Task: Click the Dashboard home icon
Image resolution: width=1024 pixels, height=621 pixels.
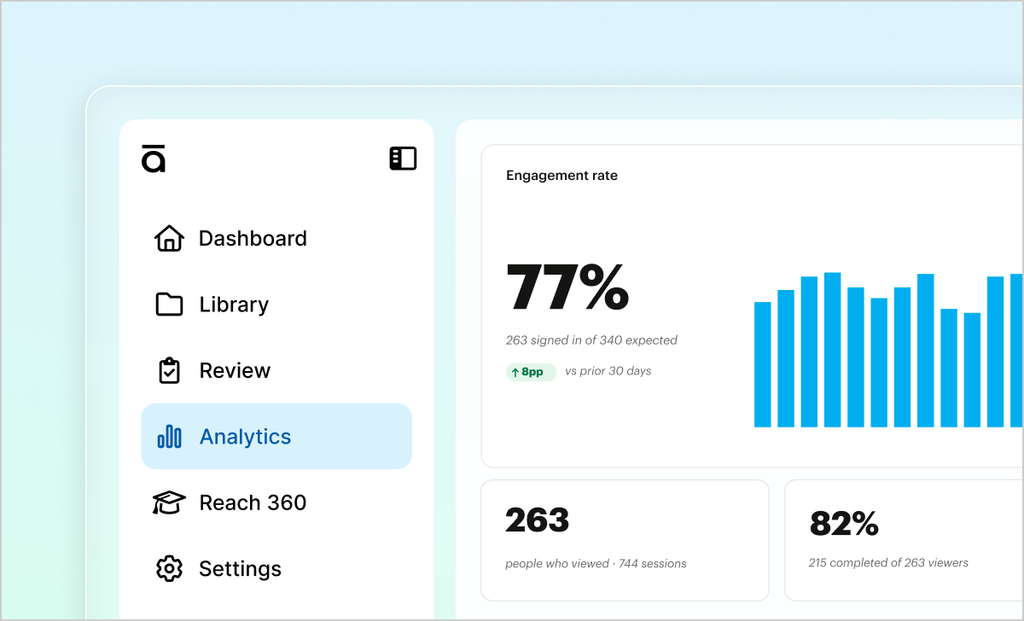Action: 169,238
